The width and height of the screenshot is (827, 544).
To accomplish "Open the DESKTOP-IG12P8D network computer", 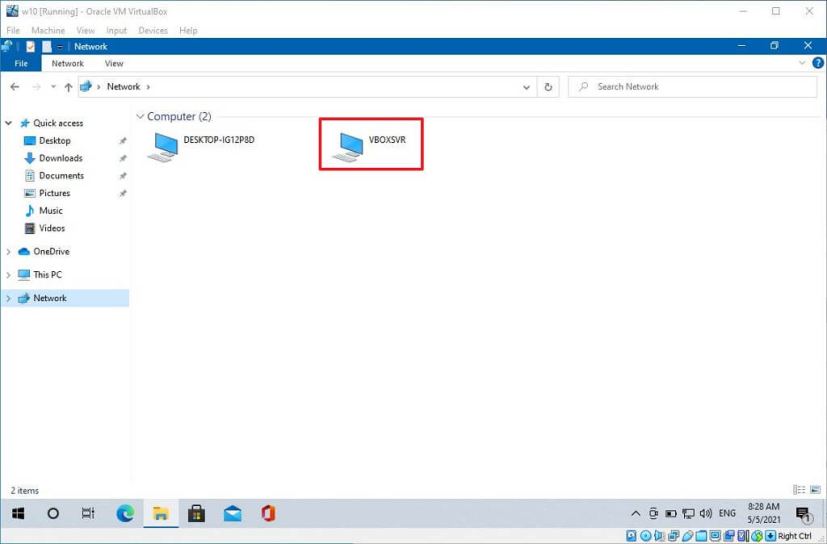I will click(201, 146).
